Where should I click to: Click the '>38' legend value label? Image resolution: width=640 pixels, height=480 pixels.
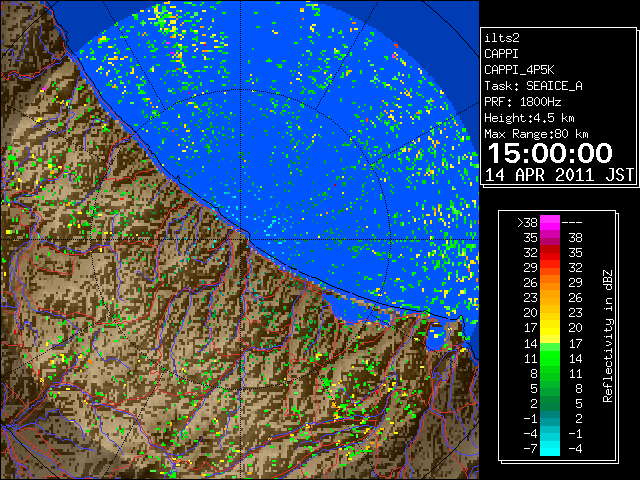527,222
